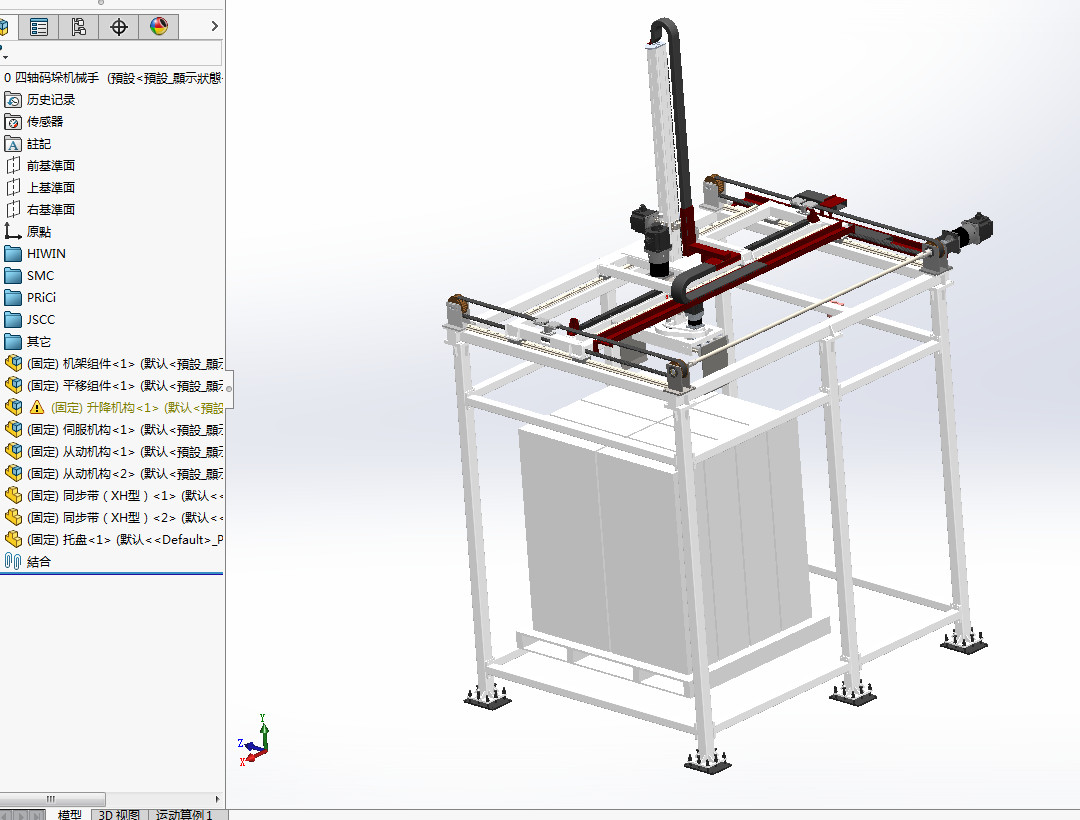Open the ConfigurationManager tab icon

click(79, 27)
